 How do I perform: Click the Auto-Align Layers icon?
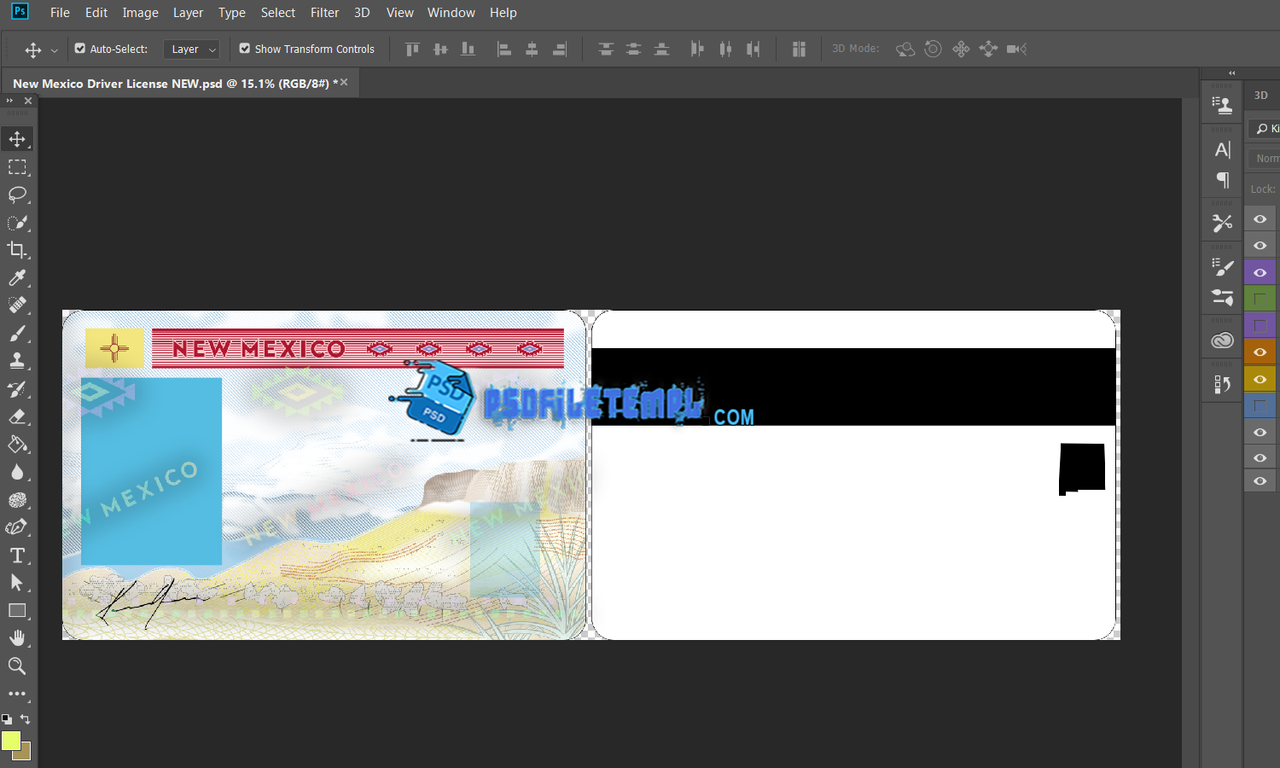[798, 49]
